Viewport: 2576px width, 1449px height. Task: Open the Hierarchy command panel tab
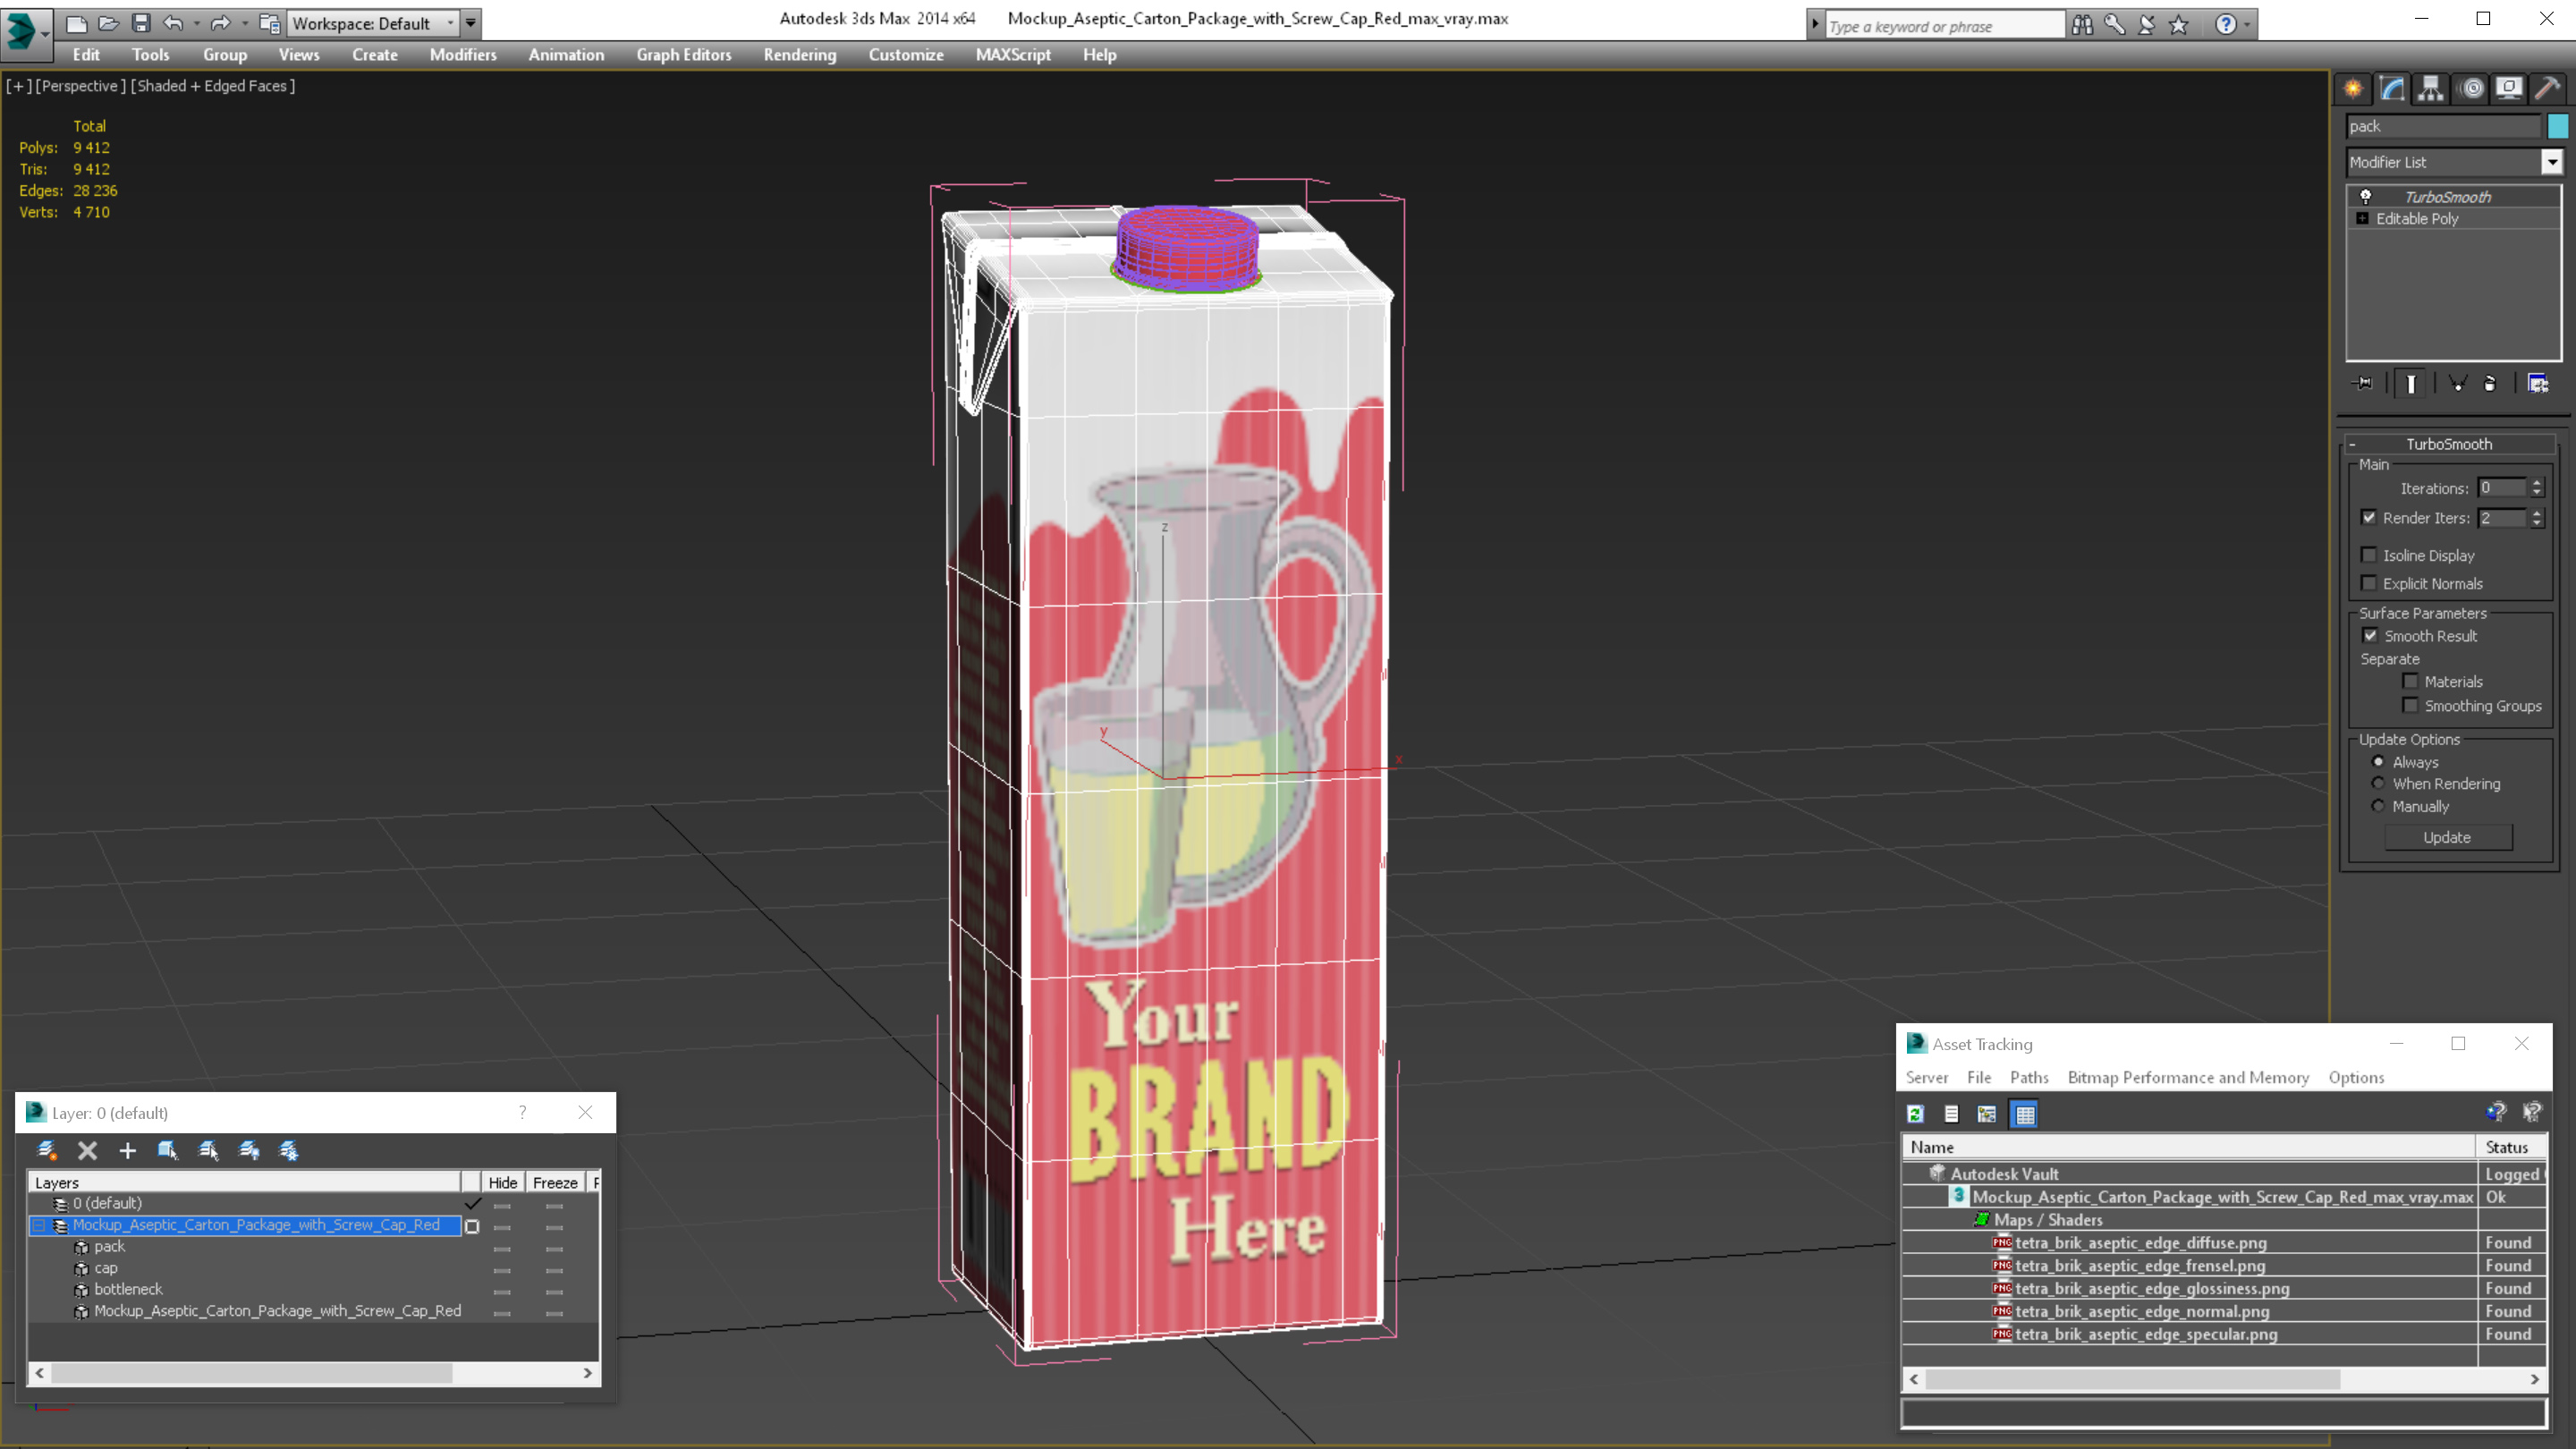2430,88
